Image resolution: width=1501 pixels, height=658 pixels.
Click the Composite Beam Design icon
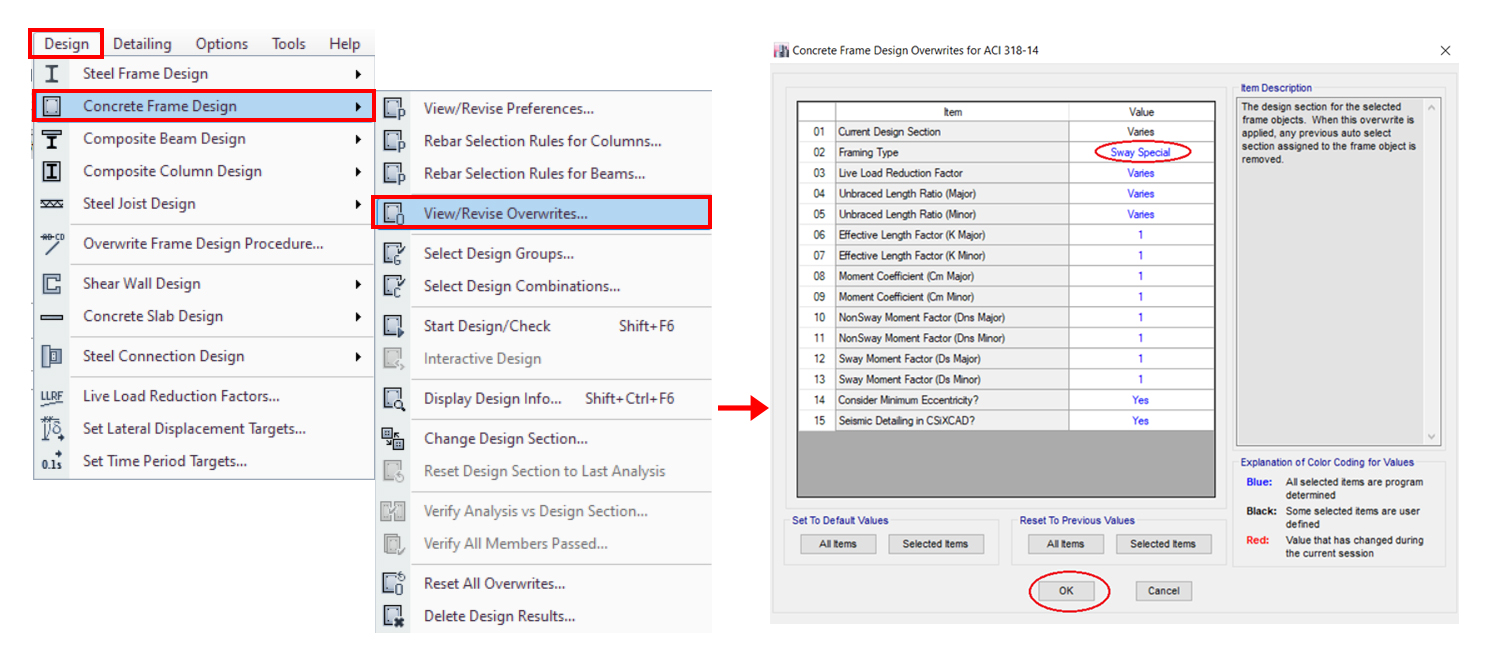[52, 139]
